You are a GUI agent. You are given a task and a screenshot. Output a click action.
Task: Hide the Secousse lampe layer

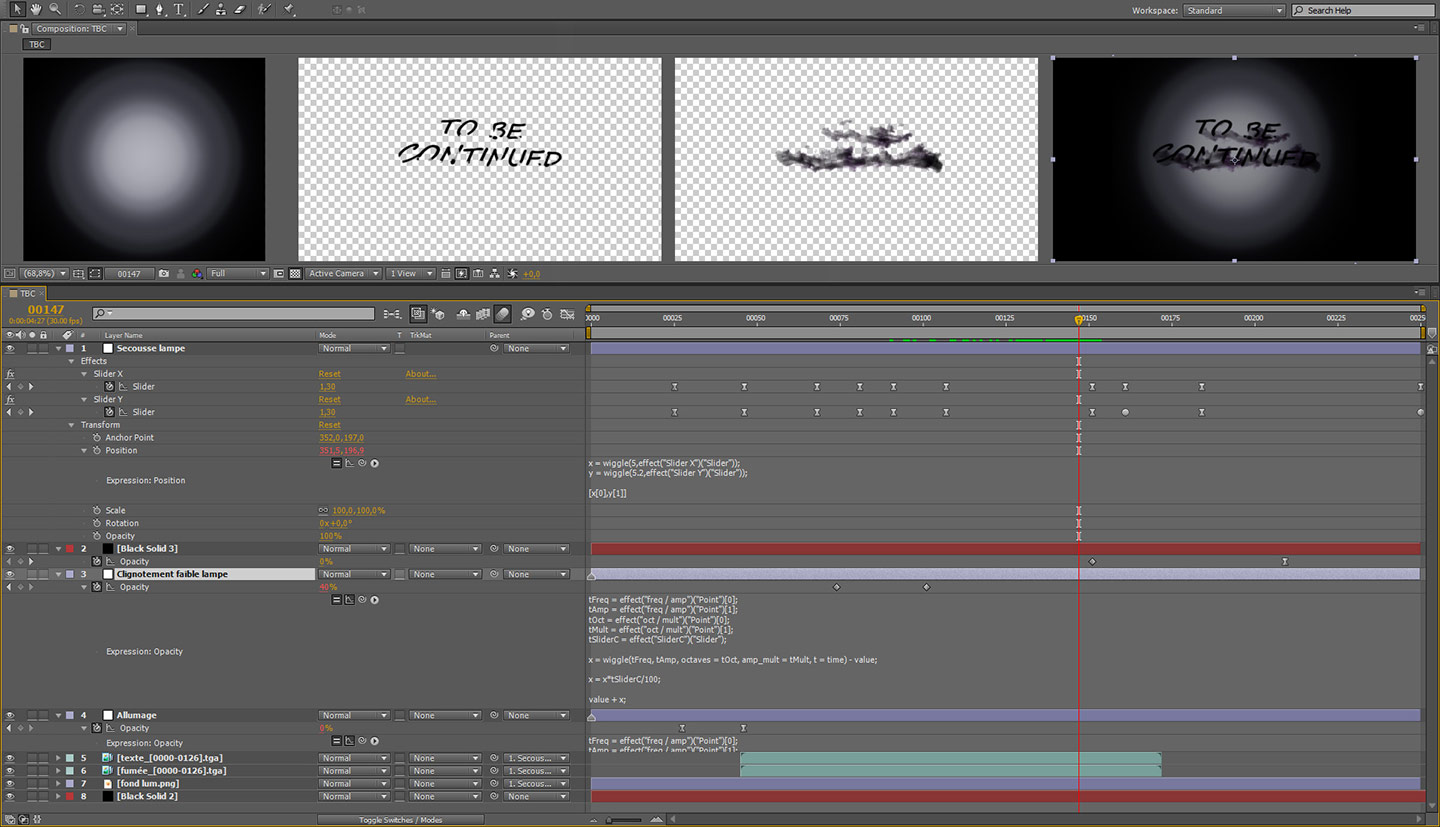click(x=10, y=348)
